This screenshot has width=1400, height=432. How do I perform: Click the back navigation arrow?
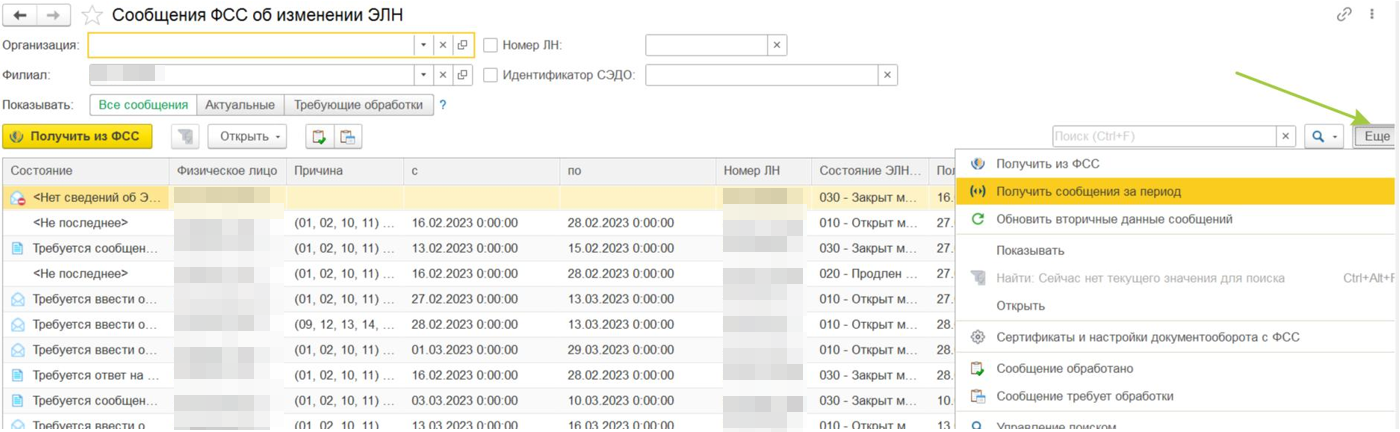[x=19, y=15]
